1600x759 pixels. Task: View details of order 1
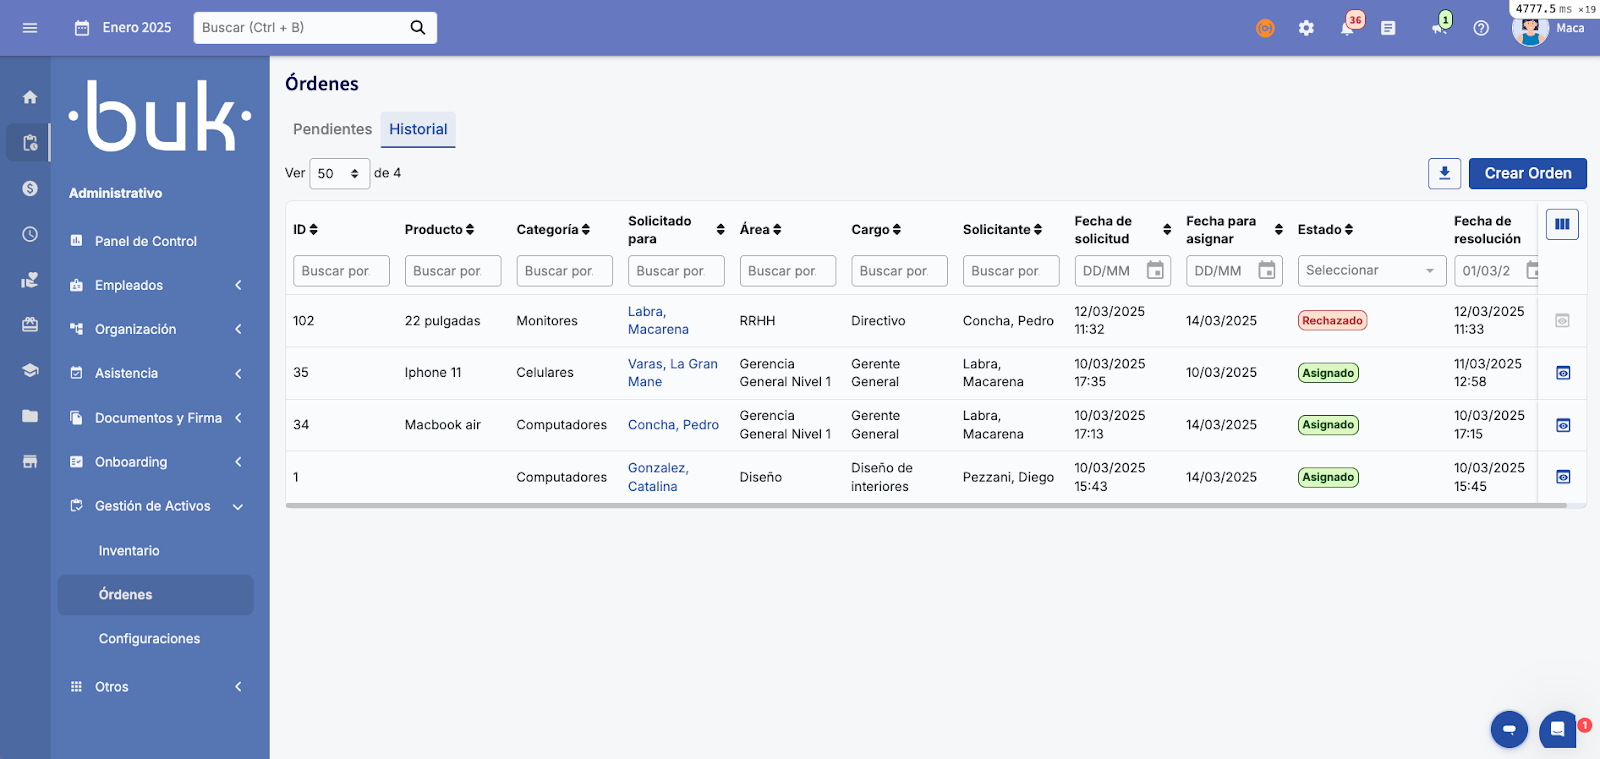coord(1563,477)
